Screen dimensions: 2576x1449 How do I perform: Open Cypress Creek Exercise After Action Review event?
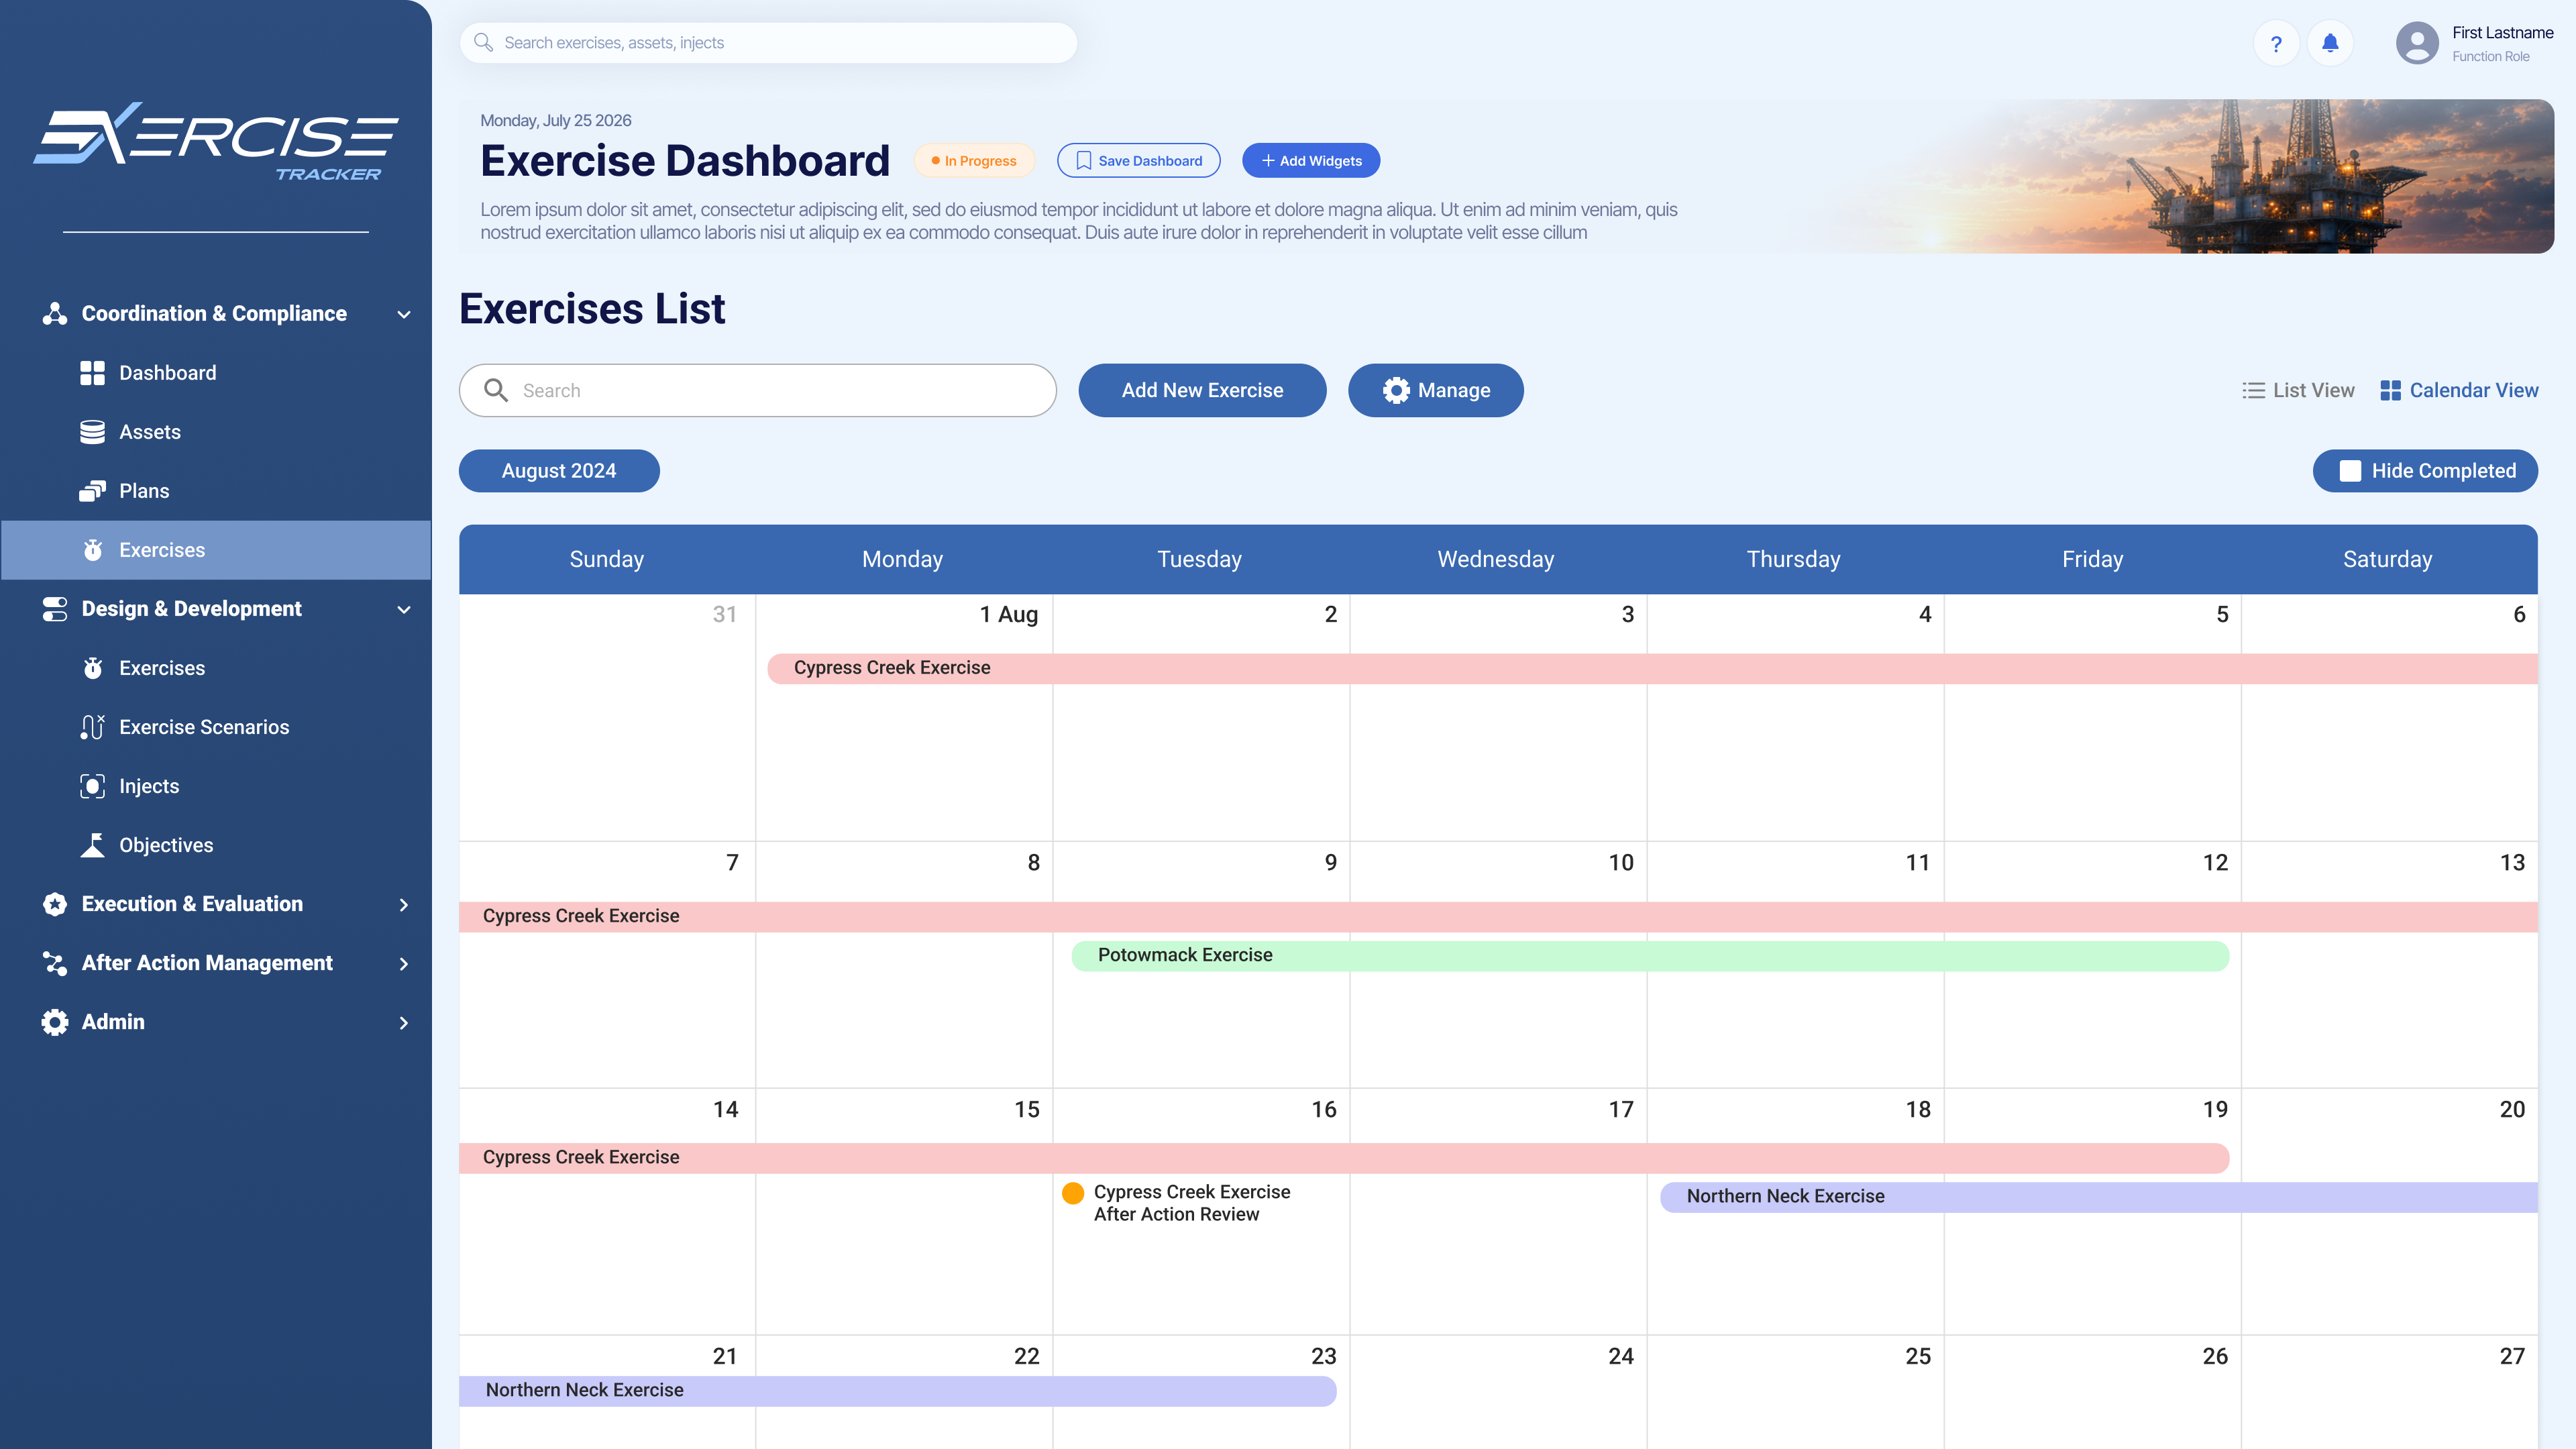pyautogui.click(x=1177, y=1203)
